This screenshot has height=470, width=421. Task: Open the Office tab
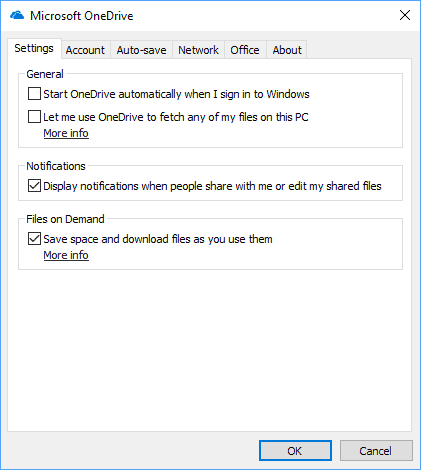click(x=245, y=50)
